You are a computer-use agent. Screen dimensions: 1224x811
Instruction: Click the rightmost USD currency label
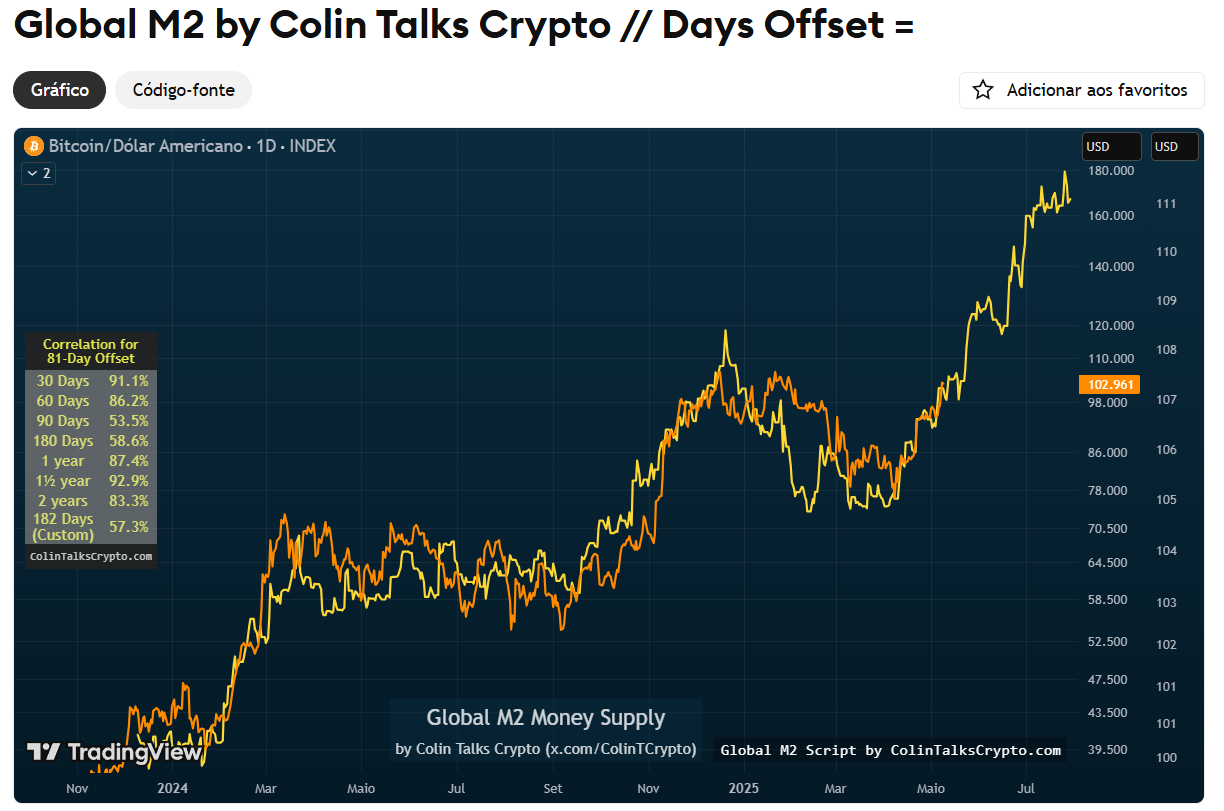pyautogui.click(x=1174, y=146)
